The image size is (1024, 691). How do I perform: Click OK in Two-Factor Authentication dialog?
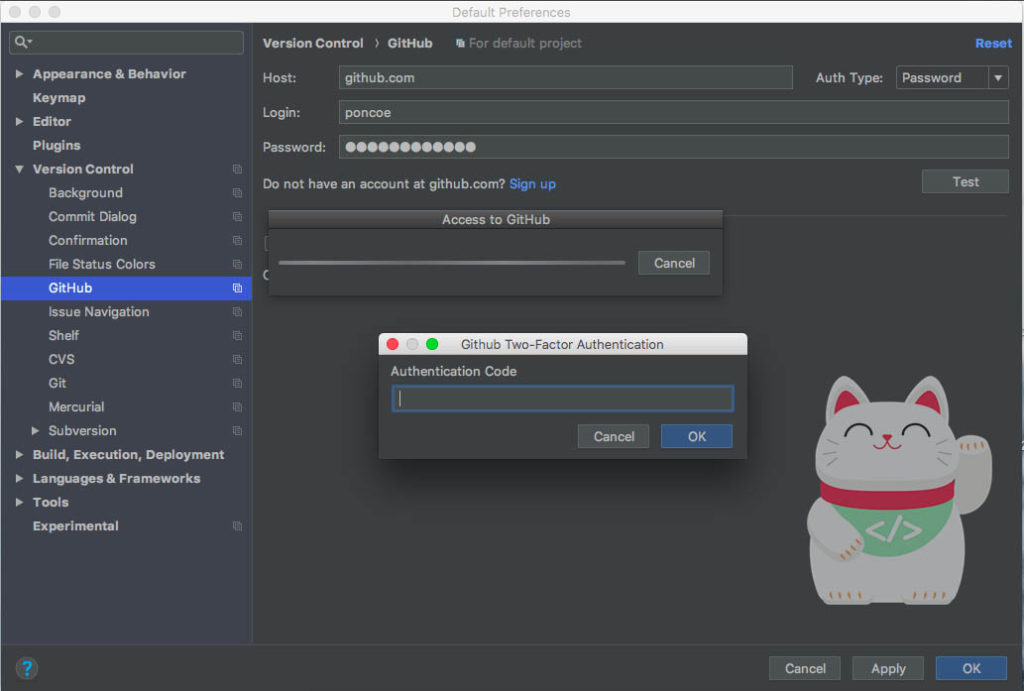click(697, 436)
